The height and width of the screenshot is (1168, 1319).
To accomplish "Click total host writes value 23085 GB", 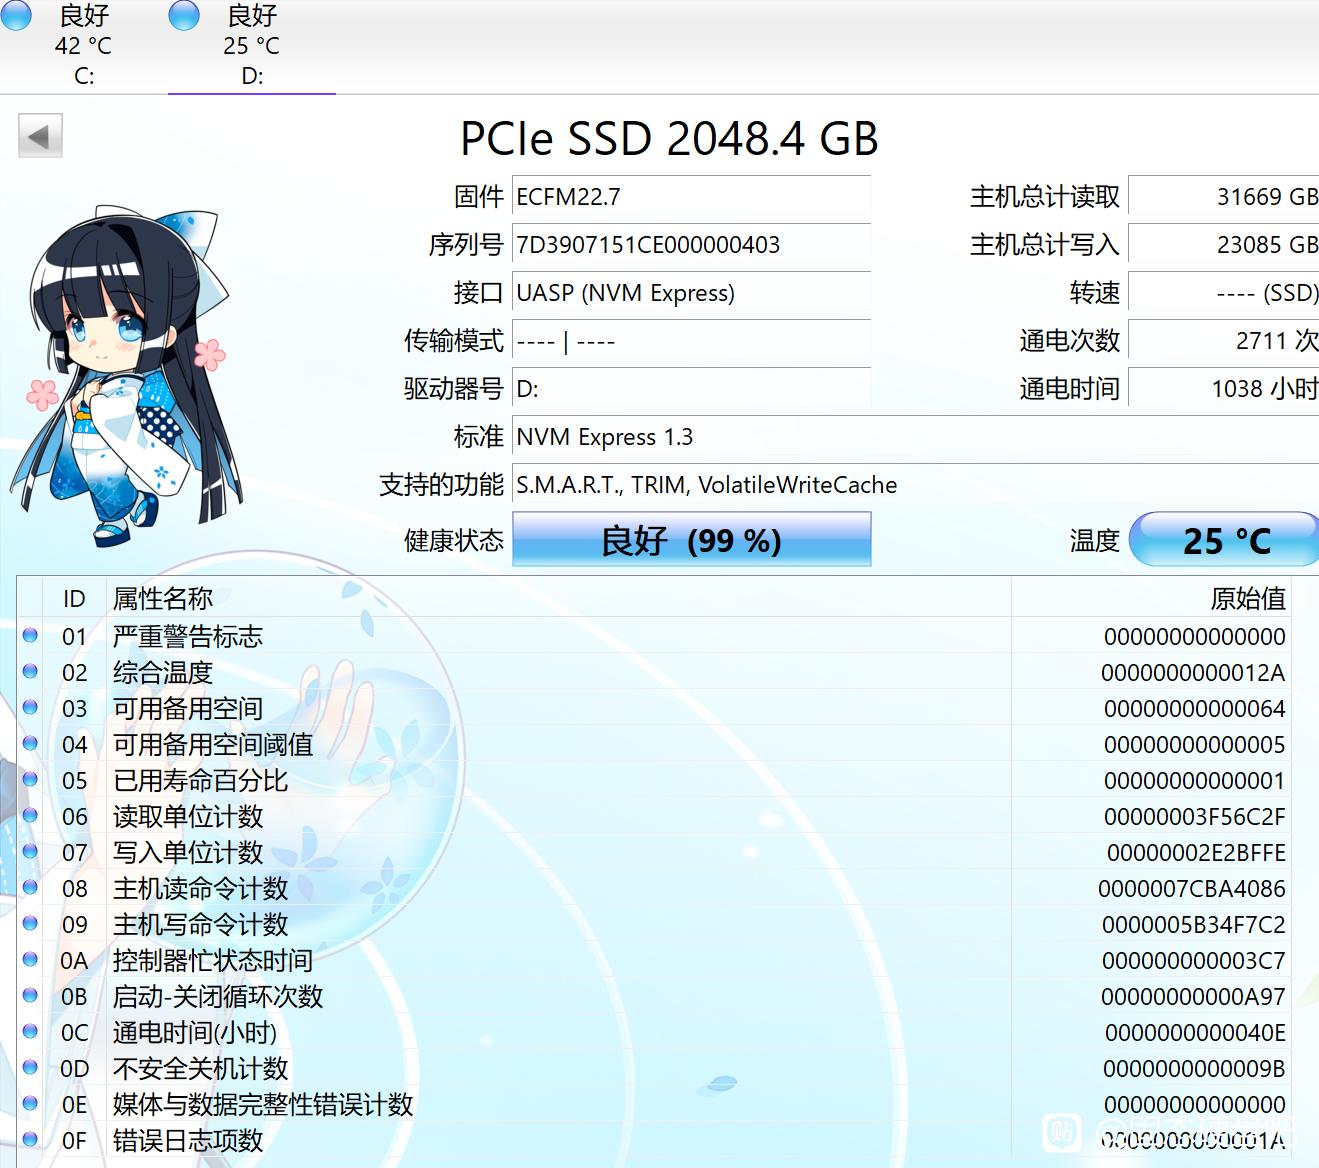I will 1224,245.
